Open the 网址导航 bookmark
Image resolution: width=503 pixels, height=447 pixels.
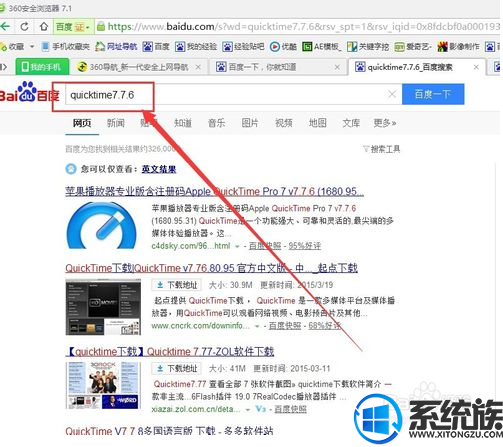click(x=116, y=47)
